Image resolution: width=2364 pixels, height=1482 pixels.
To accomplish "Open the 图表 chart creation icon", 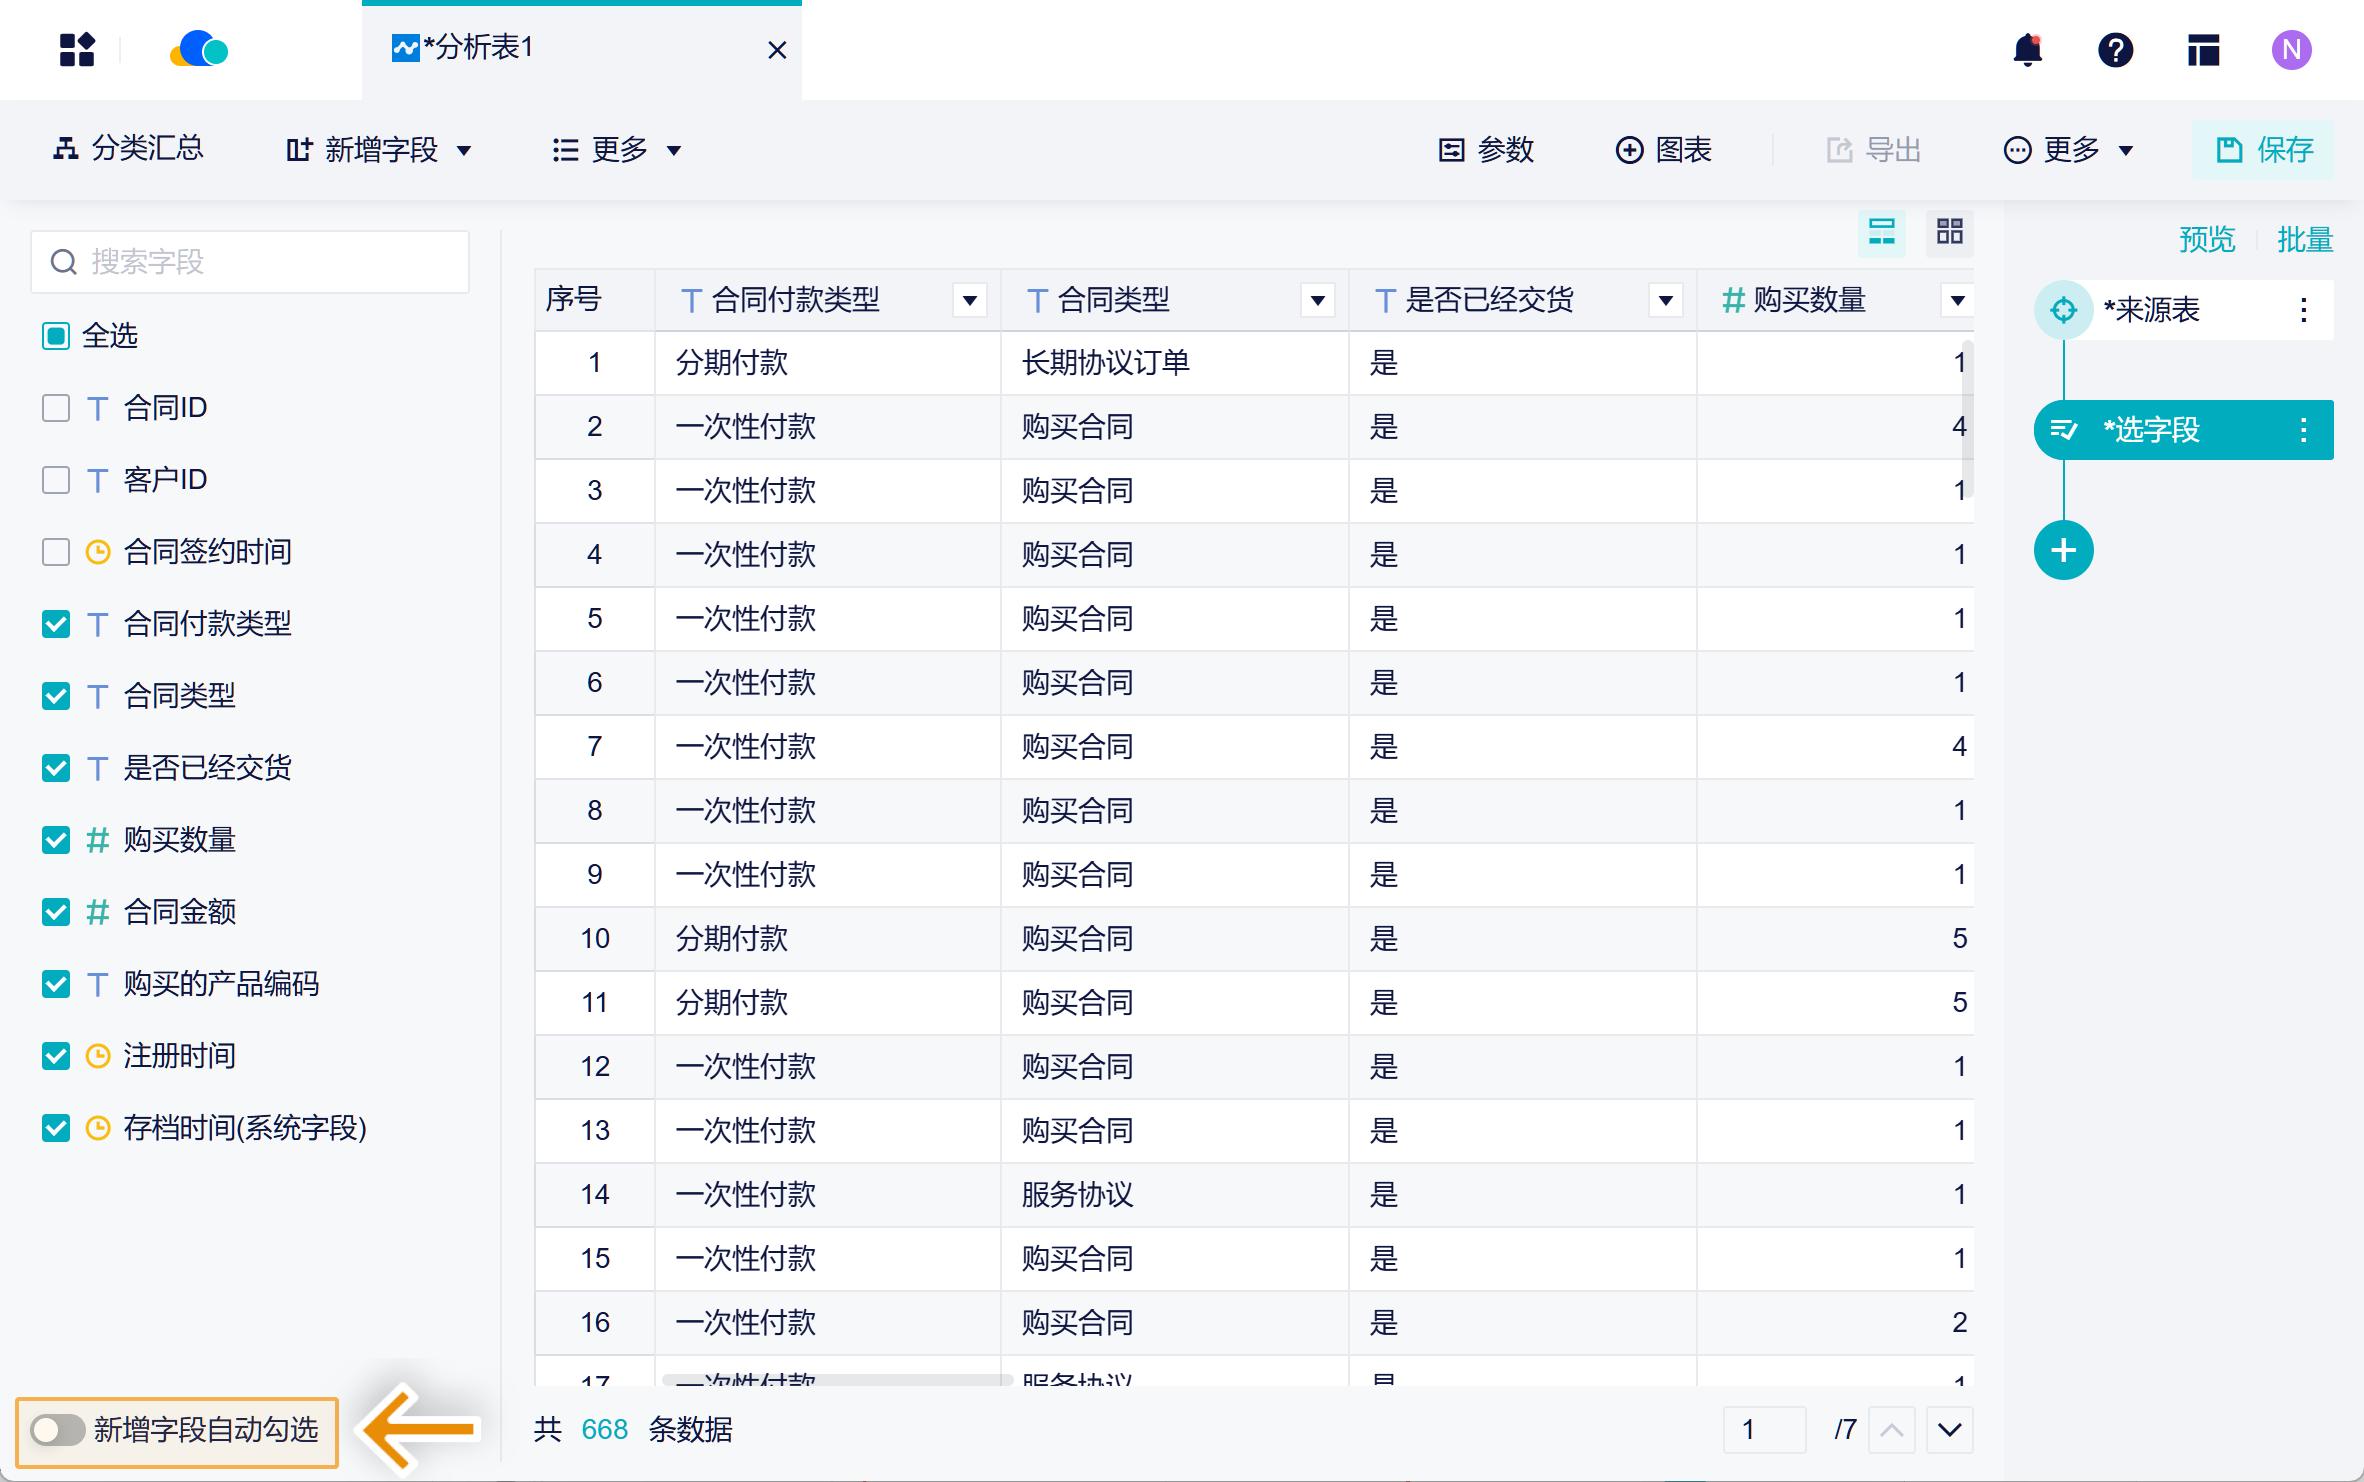I will pyautogui.click(x=1665, y=150).
